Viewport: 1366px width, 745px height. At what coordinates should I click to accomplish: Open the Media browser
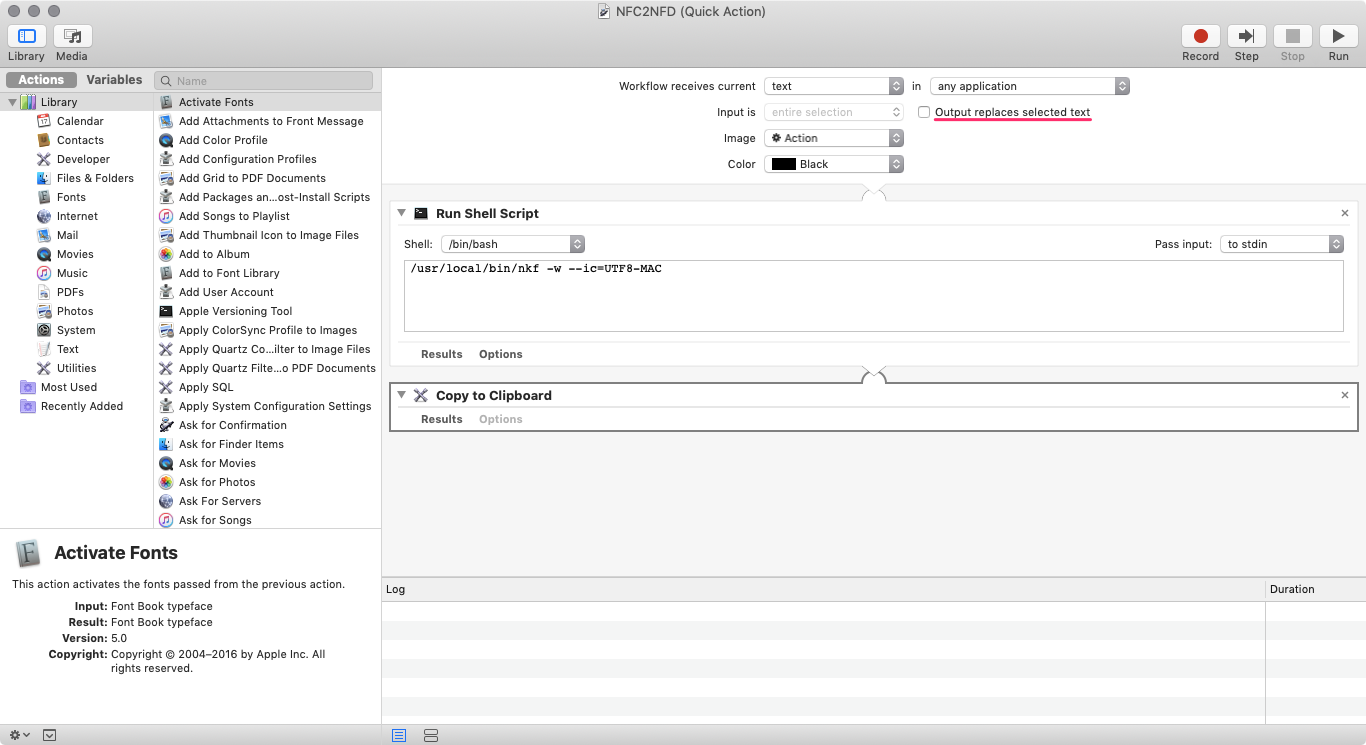[x=72, y=36]
